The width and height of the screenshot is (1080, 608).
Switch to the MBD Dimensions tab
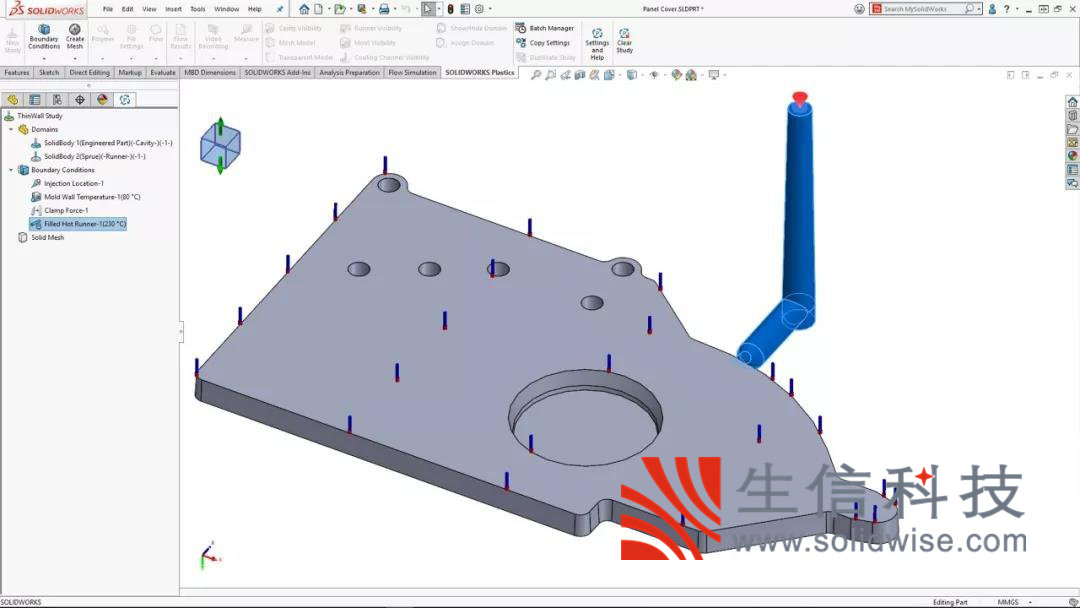[210, 72]
